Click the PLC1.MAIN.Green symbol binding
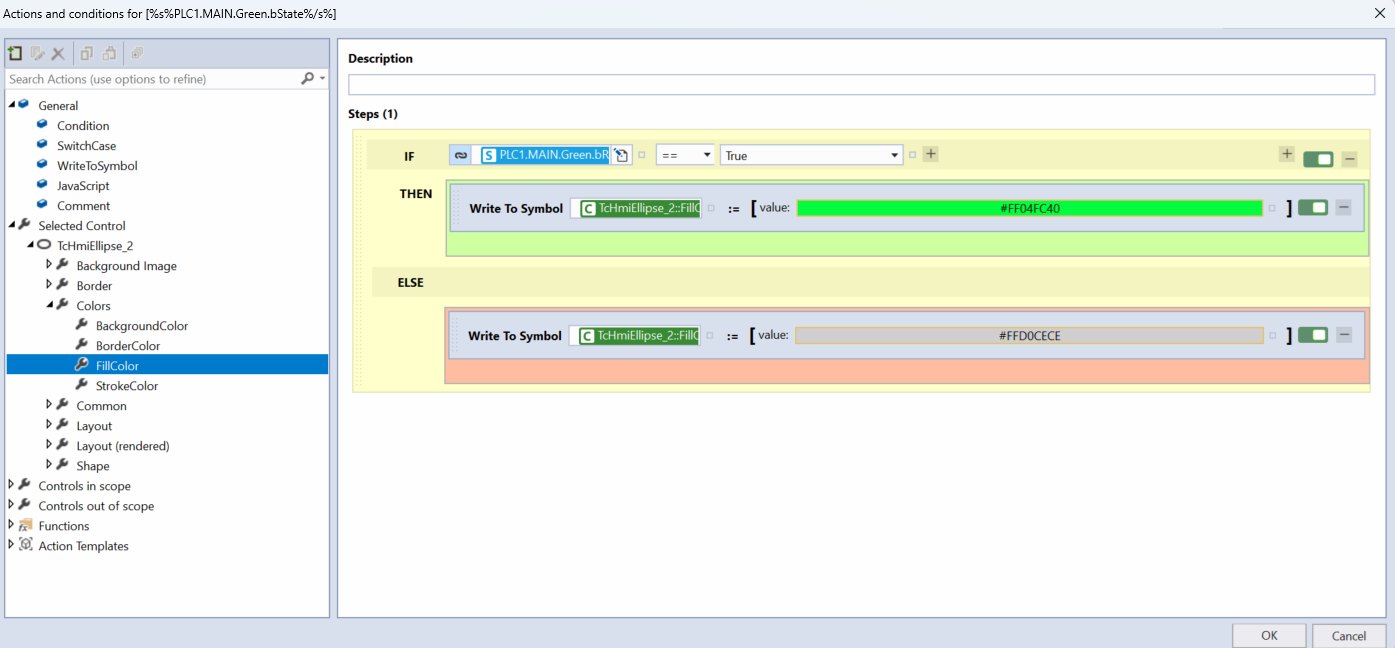1395x648 pixels. coord(544,155)
